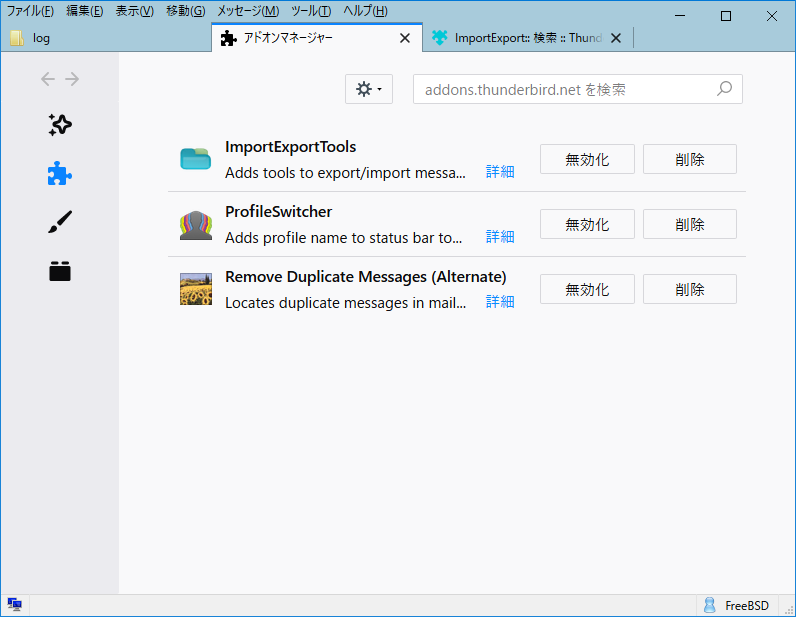Open the 表示(V) menu
The height and width of the screenshot is (617, 796).
[135, 11]
